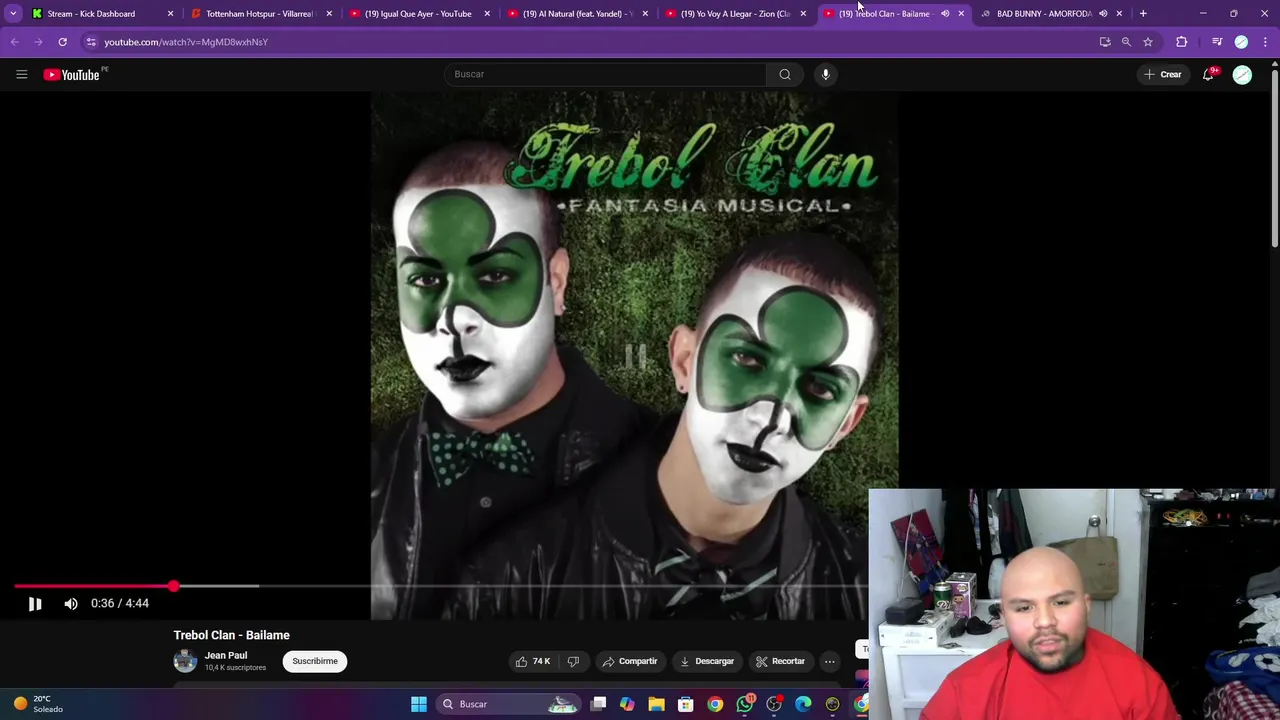Open the YouTube account avatar menu
Viewport: 1280px width, 720px height.
1242,74
